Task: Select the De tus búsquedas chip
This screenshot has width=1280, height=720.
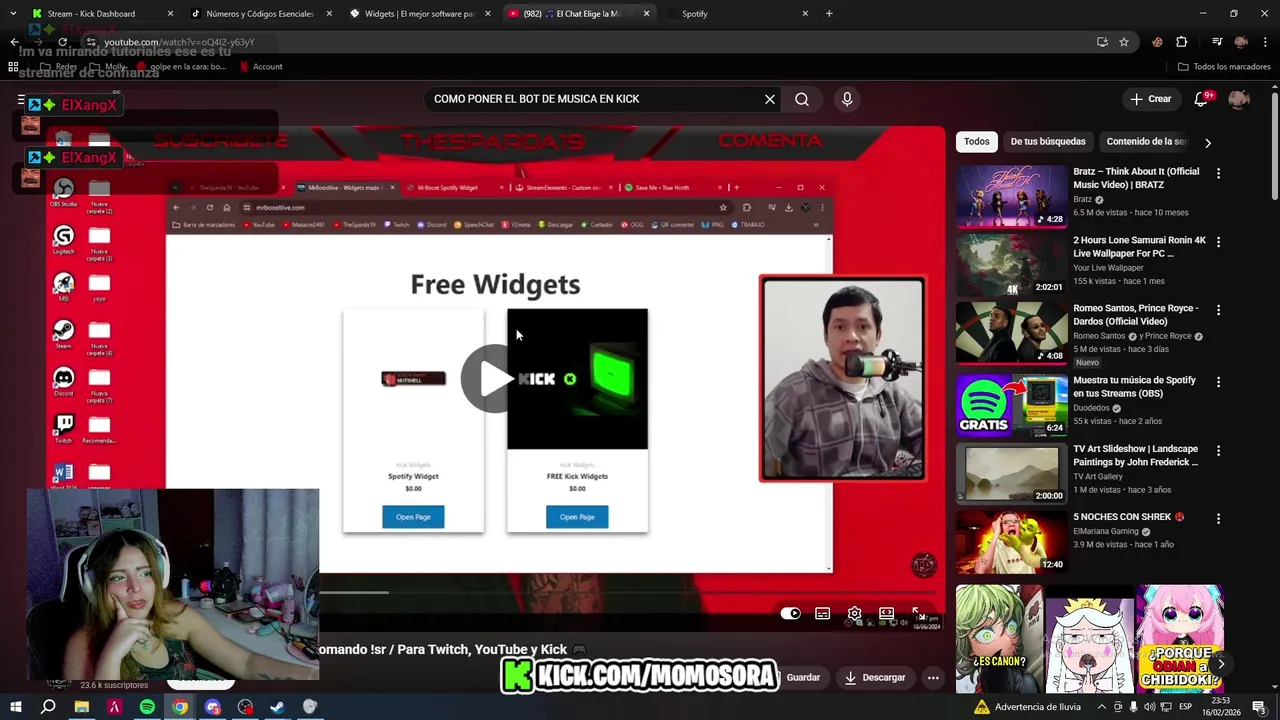Action: [x=1048, y=142]
